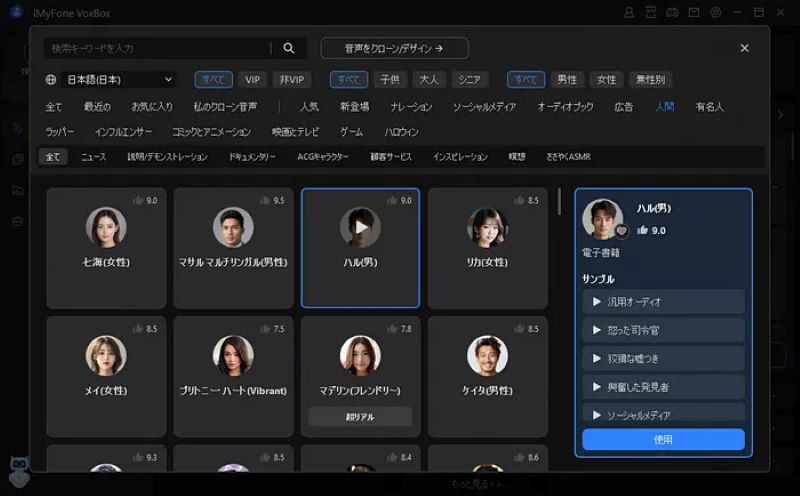Select the リカ(女性) voice card
This screenshot has width=800, height=496.
(x=488, y=248)
